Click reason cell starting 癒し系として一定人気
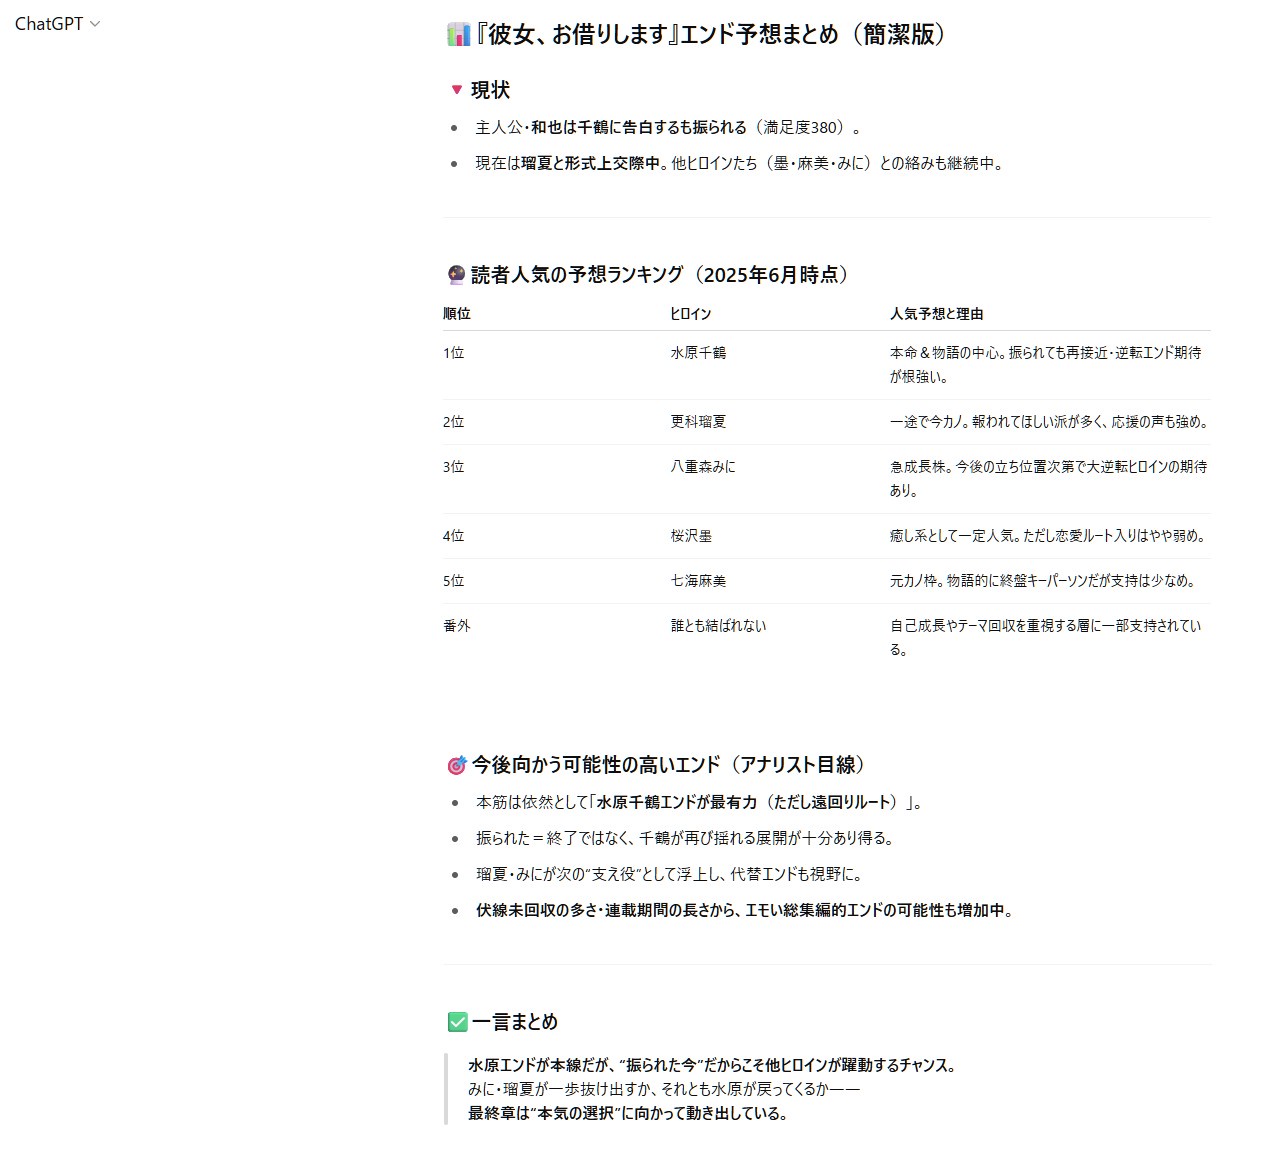The image size is (1280, 1150). 1049,536
